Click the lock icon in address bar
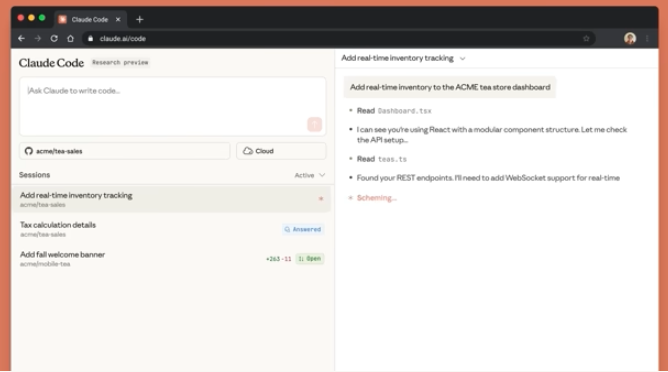 (90, 38)
